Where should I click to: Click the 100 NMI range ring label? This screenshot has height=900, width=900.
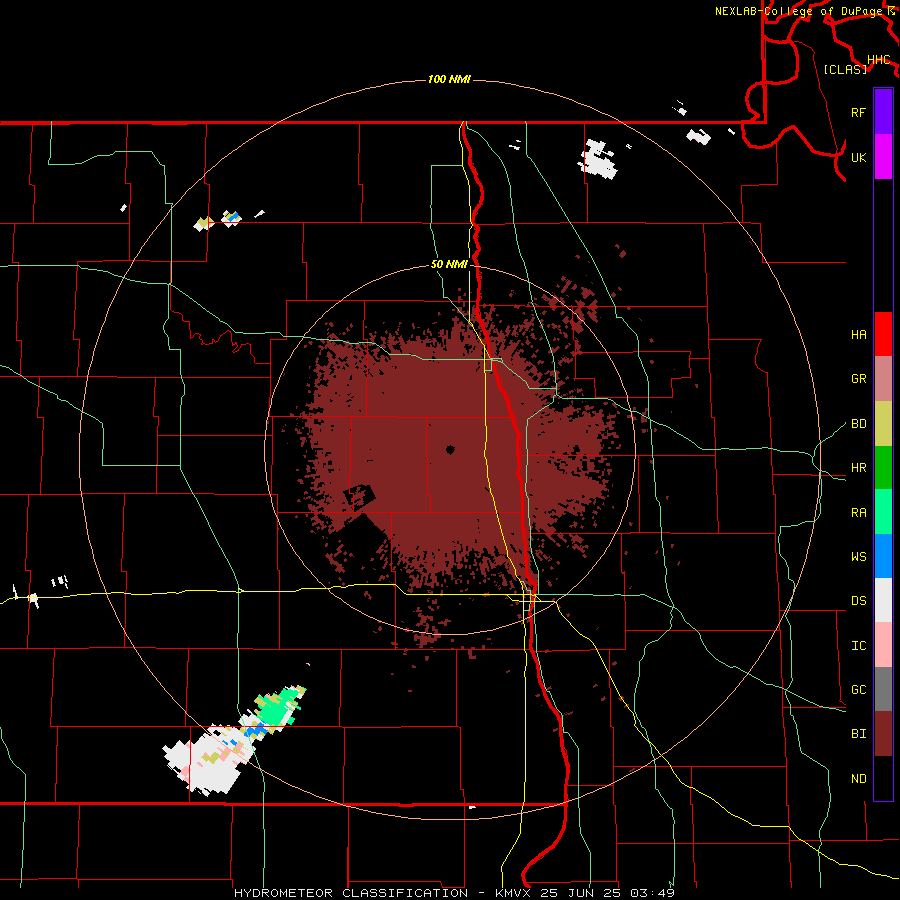(449, 79)
